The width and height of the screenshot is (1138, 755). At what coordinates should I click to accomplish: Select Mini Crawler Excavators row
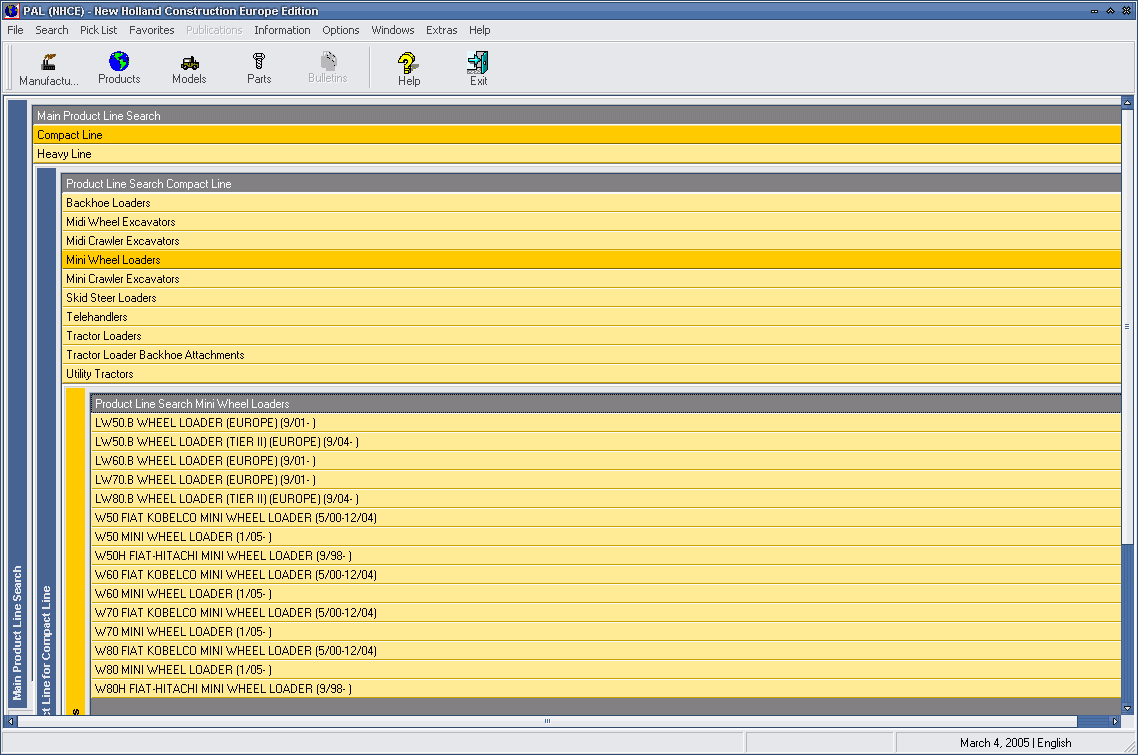[591, 279]
